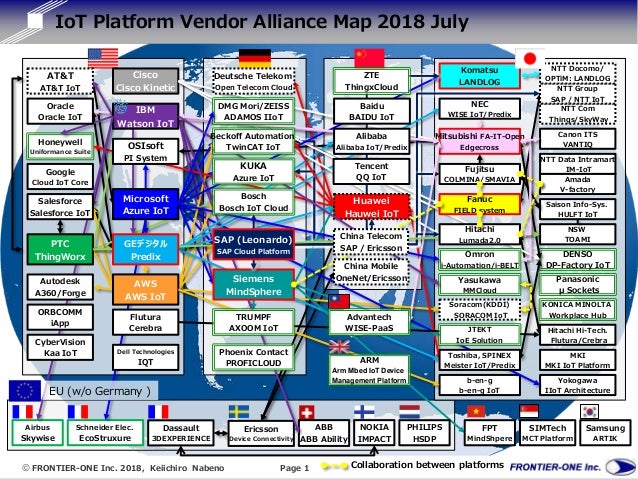This screenshot has height=479, width=638.
Task: Select the cyan Komatsu LANDLOG box
Action: point(479,76)
